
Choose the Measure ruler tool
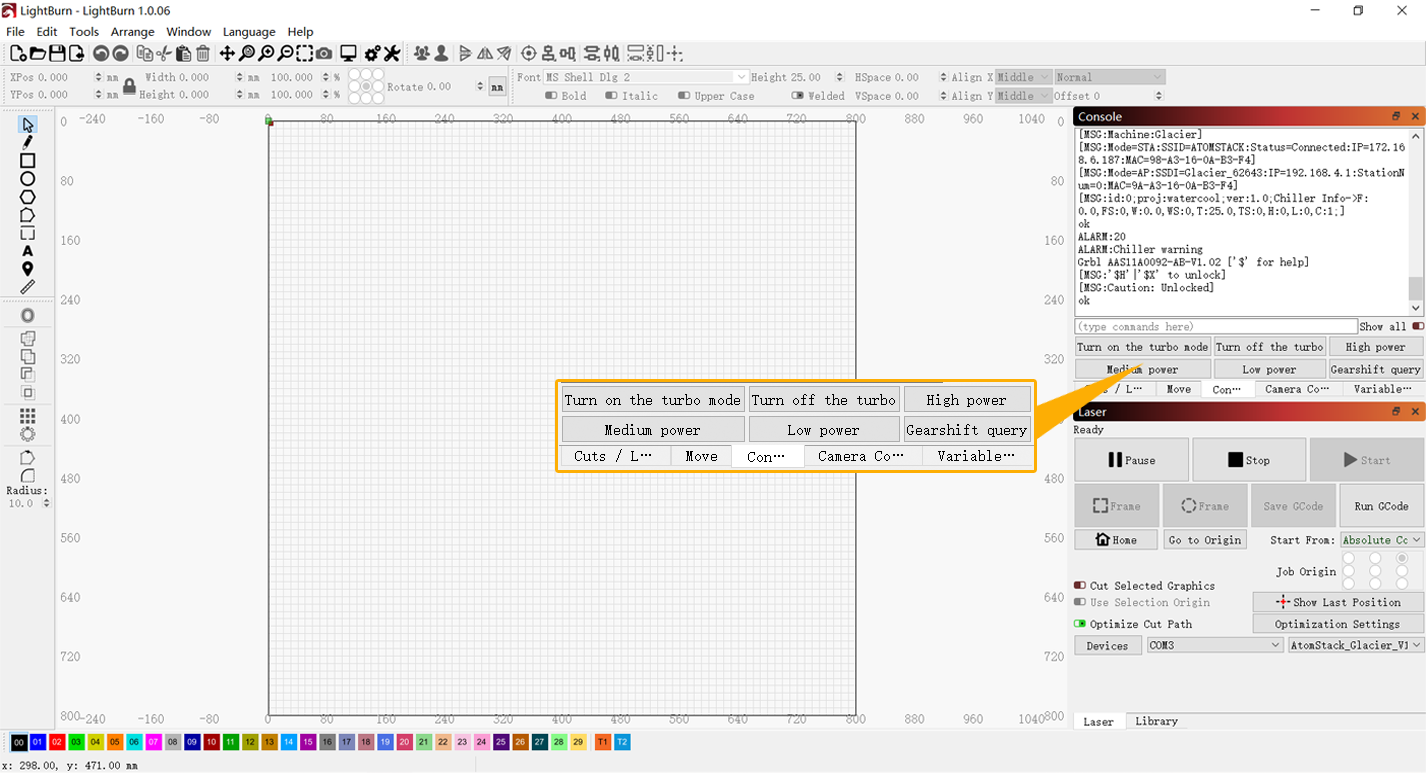[28, 287]
